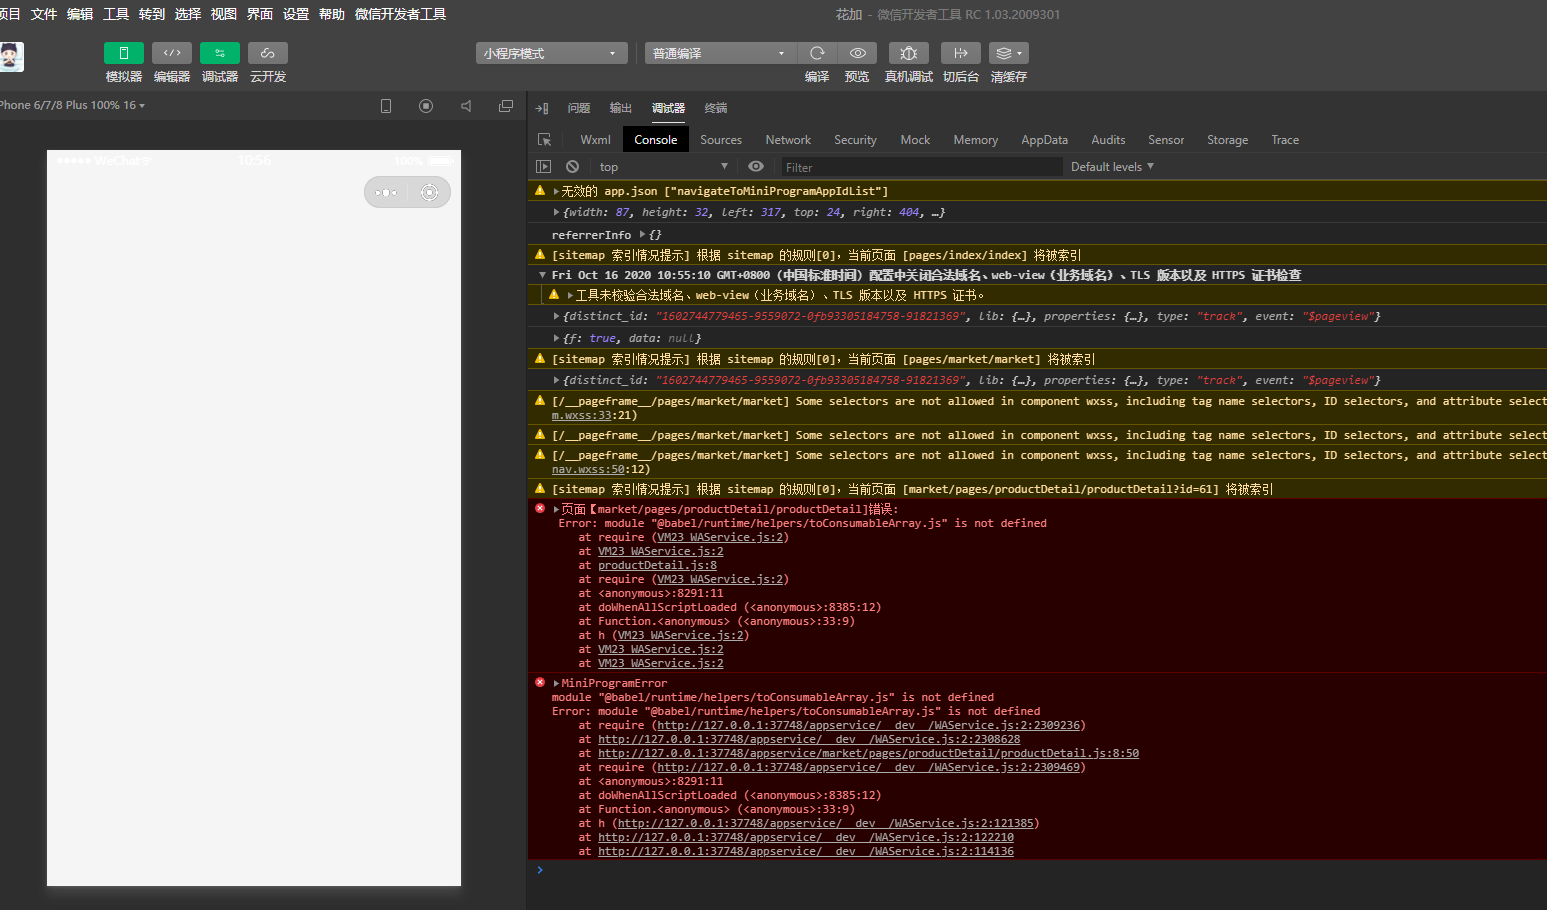The image size is (1547, 910).
Task: Open the 设置 menu
Action: click(x=296, y=14)
